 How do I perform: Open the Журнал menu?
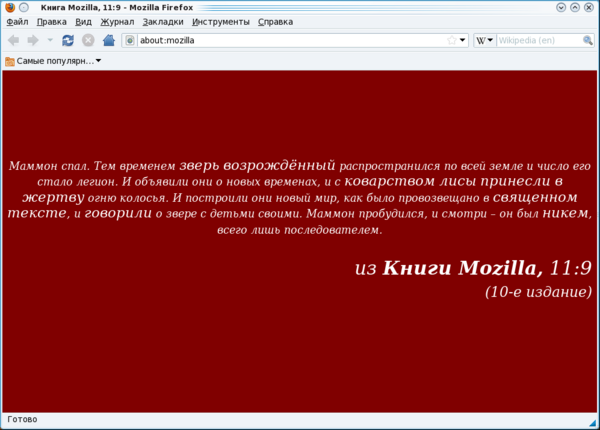click(x=117, y=22)
